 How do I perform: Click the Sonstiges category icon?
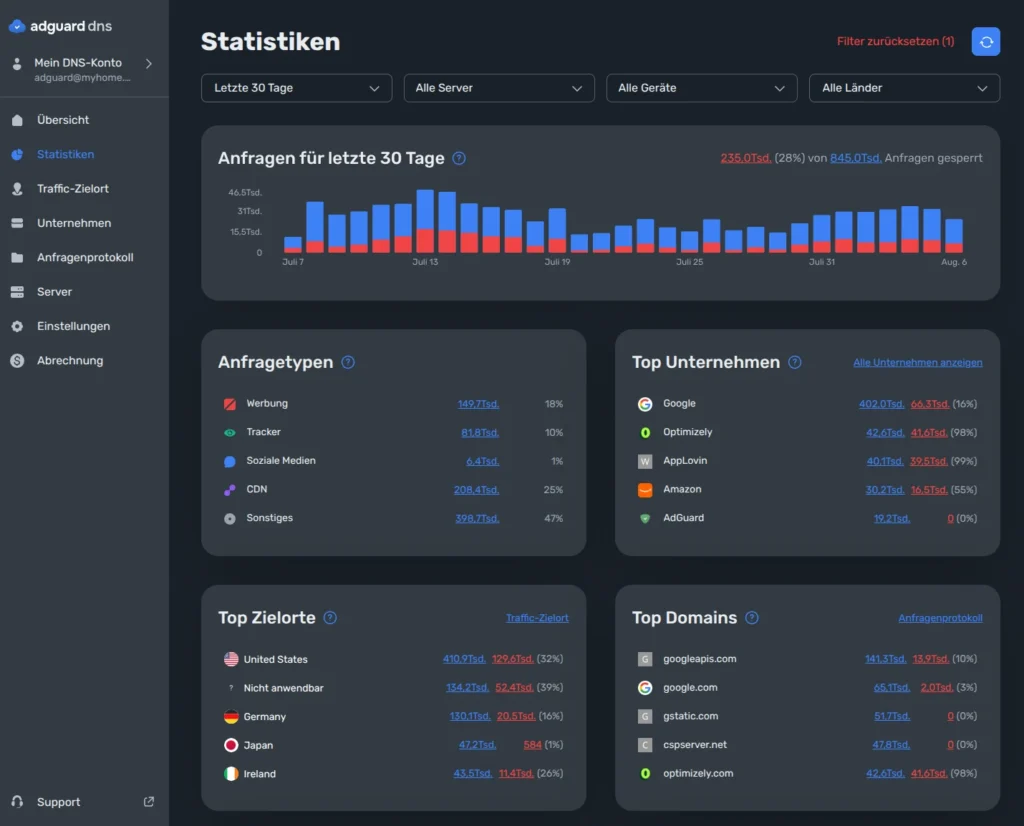[230, 519]
